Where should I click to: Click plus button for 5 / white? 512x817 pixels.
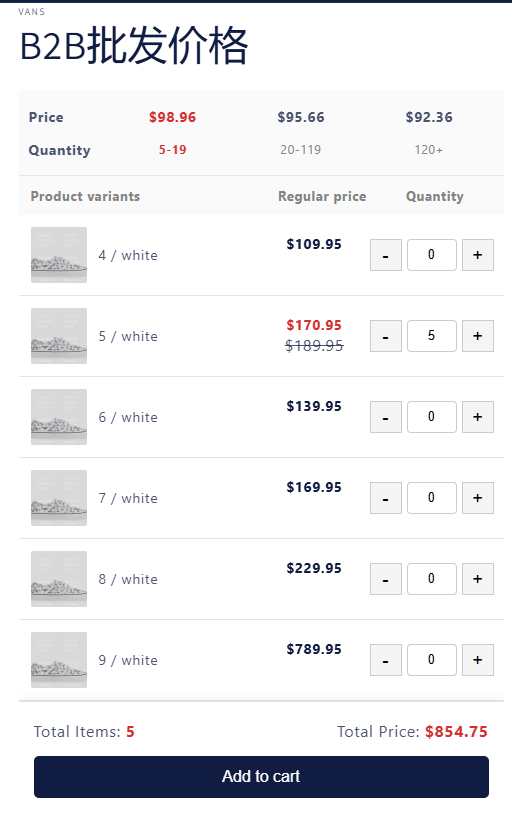(x=478, y=336)
